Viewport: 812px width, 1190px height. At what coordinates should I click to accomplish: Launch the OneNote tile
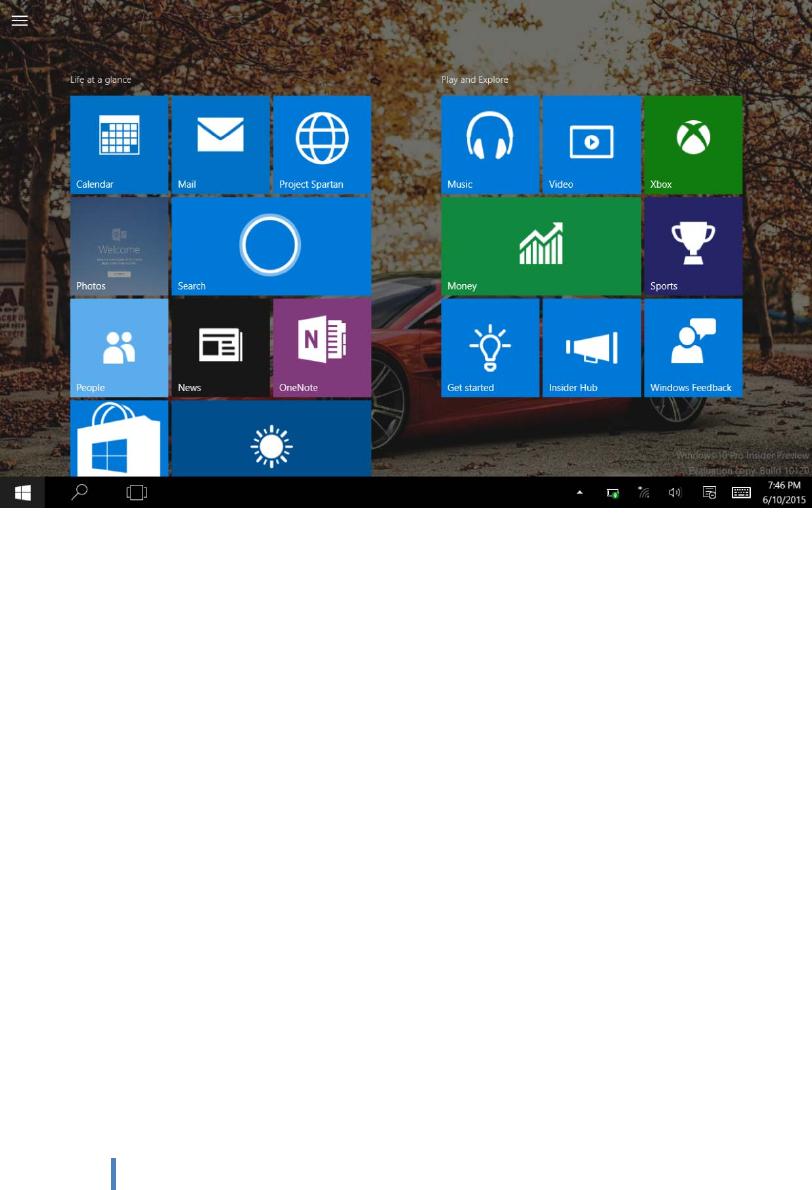point(322,348)
